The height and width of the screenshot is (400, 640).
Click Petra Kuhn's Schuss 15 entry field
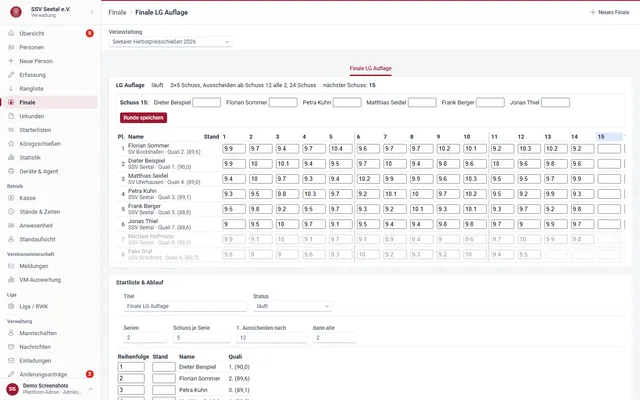click(x=347, y=102)
